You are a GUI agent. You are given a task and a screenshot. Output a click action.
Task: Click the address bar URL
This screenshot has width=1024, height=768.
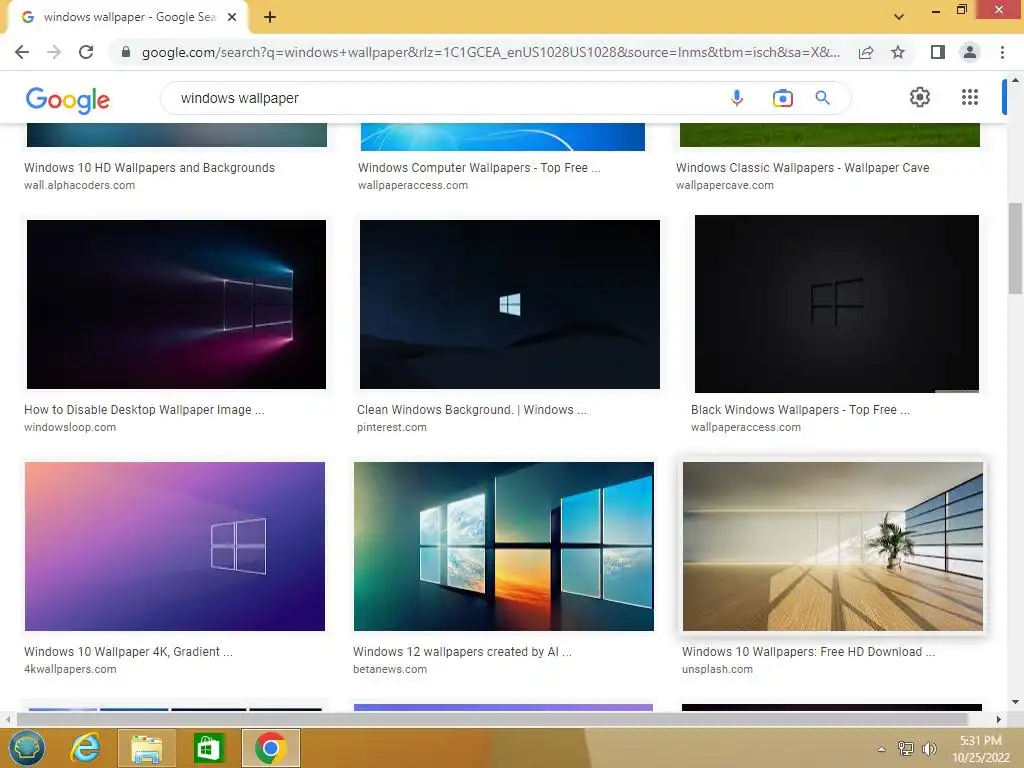(490, 52)
